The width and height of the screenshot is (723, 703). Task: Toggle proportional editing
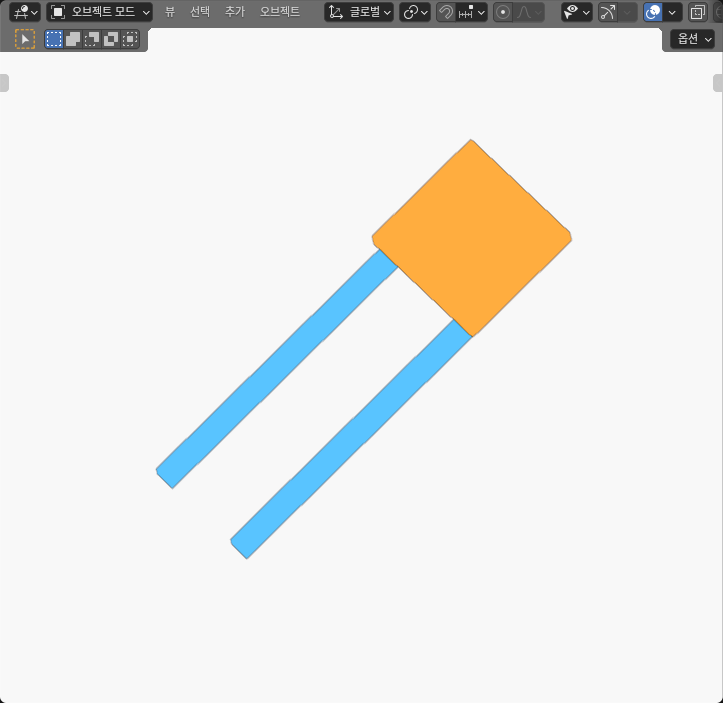coord(503,12)
